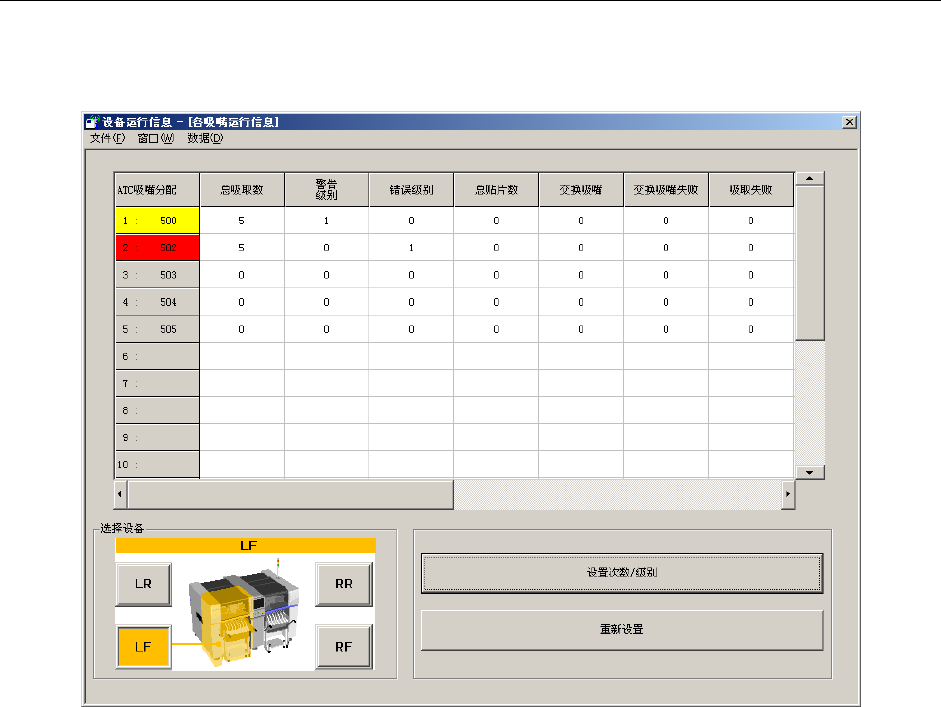Viewport: 941px width, 707px height.
Task: Open the 数据(D) menu
Action: 205,139
